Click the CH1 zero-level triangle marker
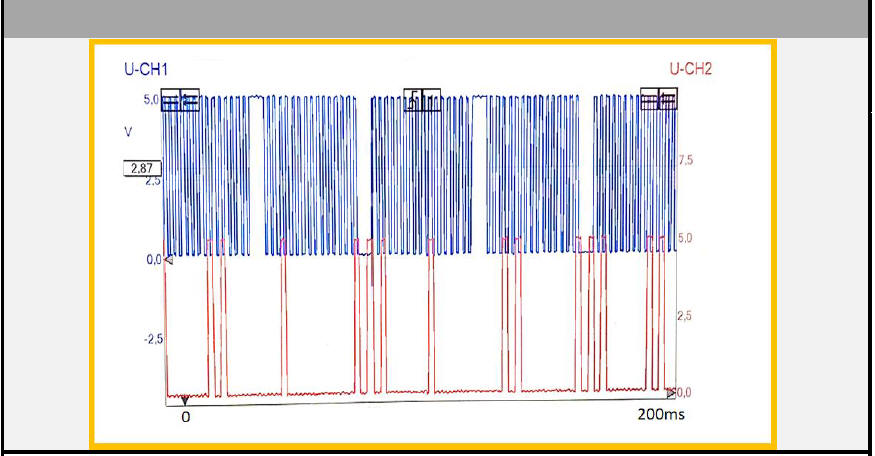 pos(168,260)
